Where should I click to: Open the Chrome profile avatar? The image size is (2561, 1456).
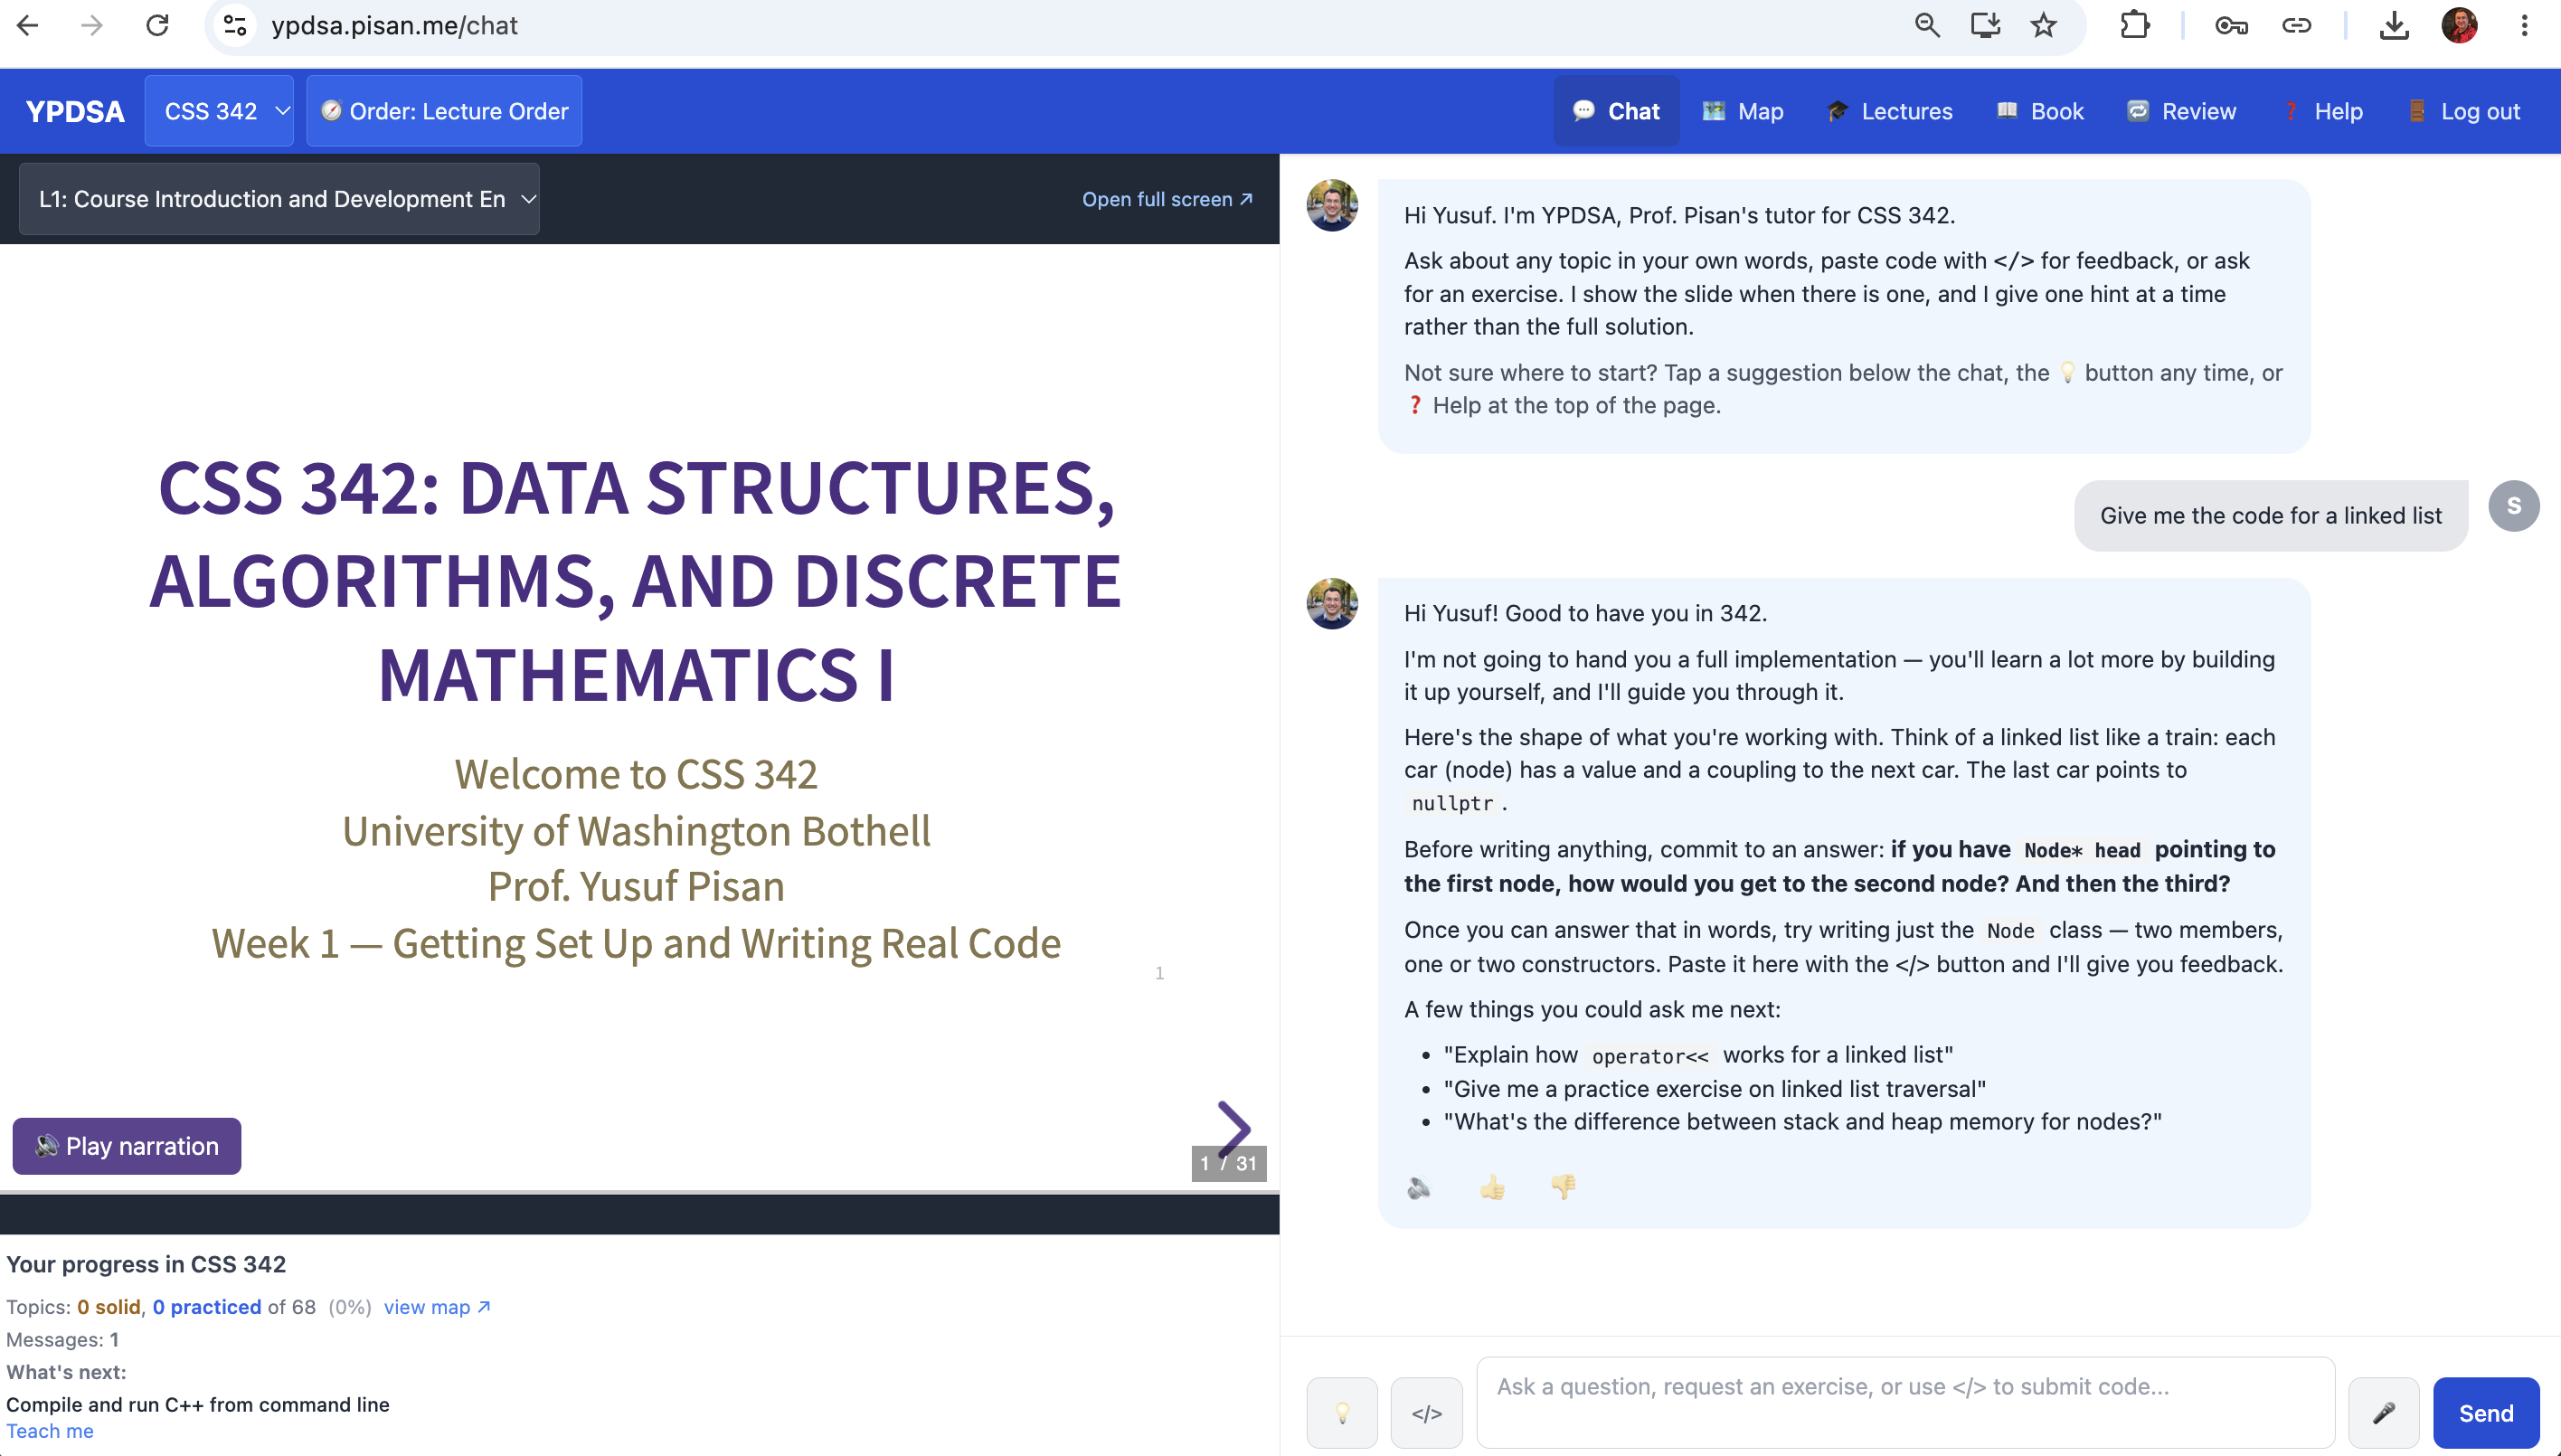2460,25
